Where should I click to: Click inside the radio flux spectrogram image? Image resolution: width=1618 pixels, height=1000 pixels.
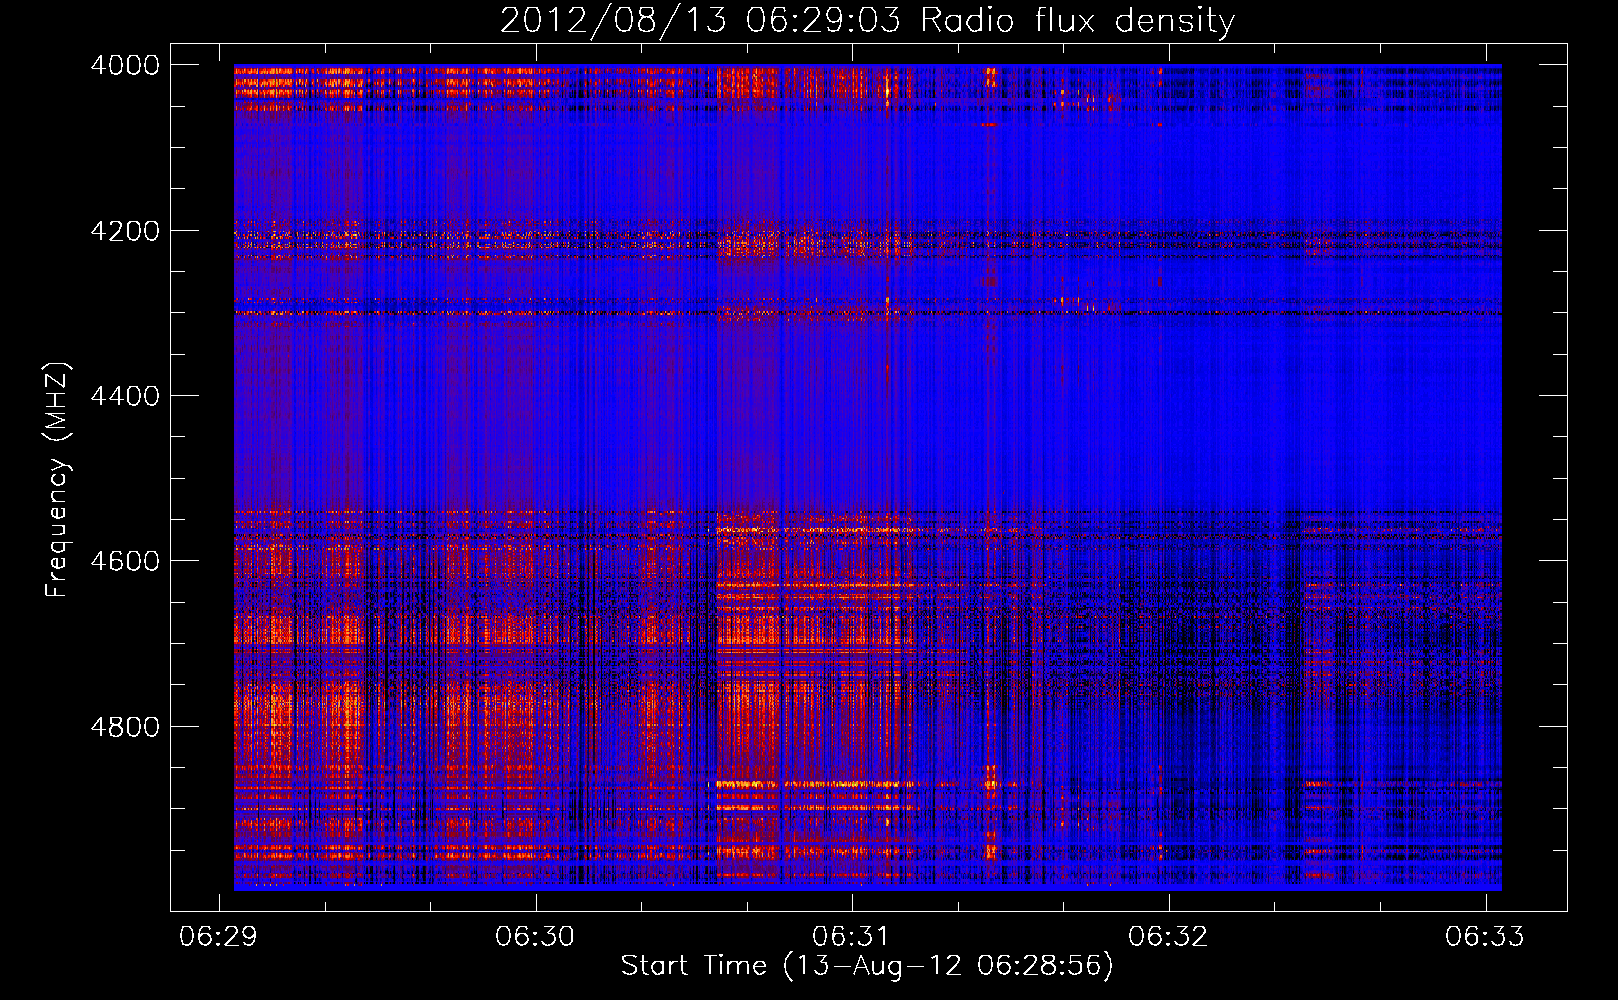tap(867, 477)
